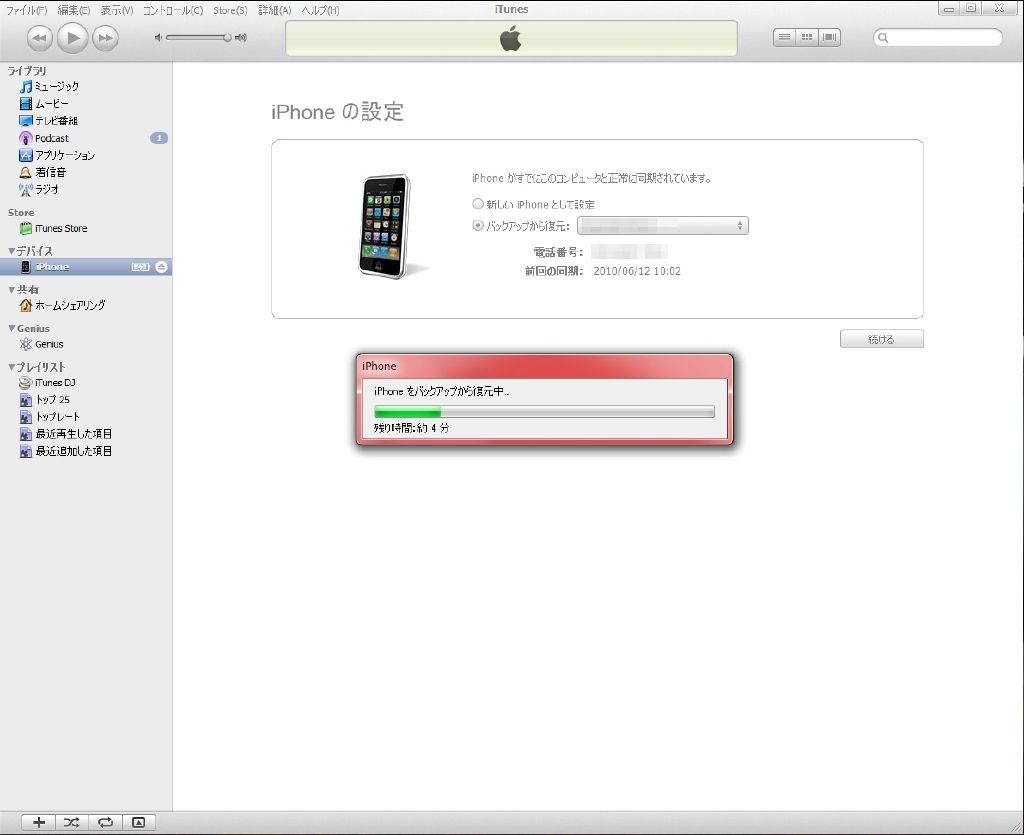Switch to Cover Flow view
Image resolution: width=1024 pixels, height=835 pixels.
click(x=829, y=37)
